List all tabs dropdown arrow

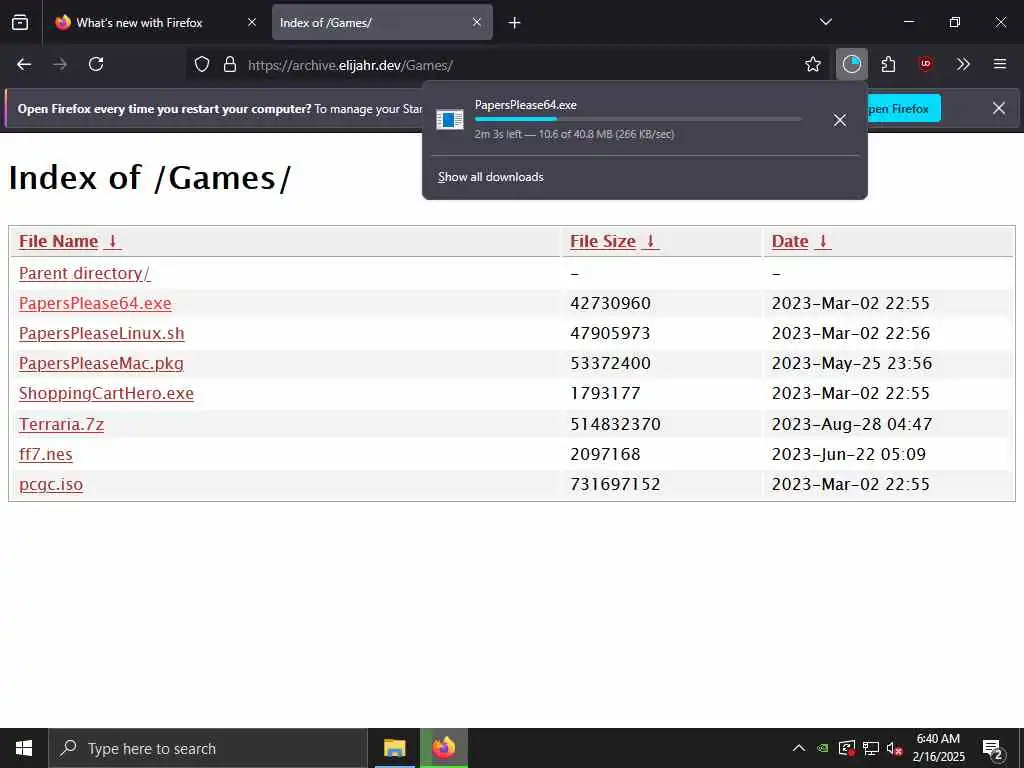[825, 22]
